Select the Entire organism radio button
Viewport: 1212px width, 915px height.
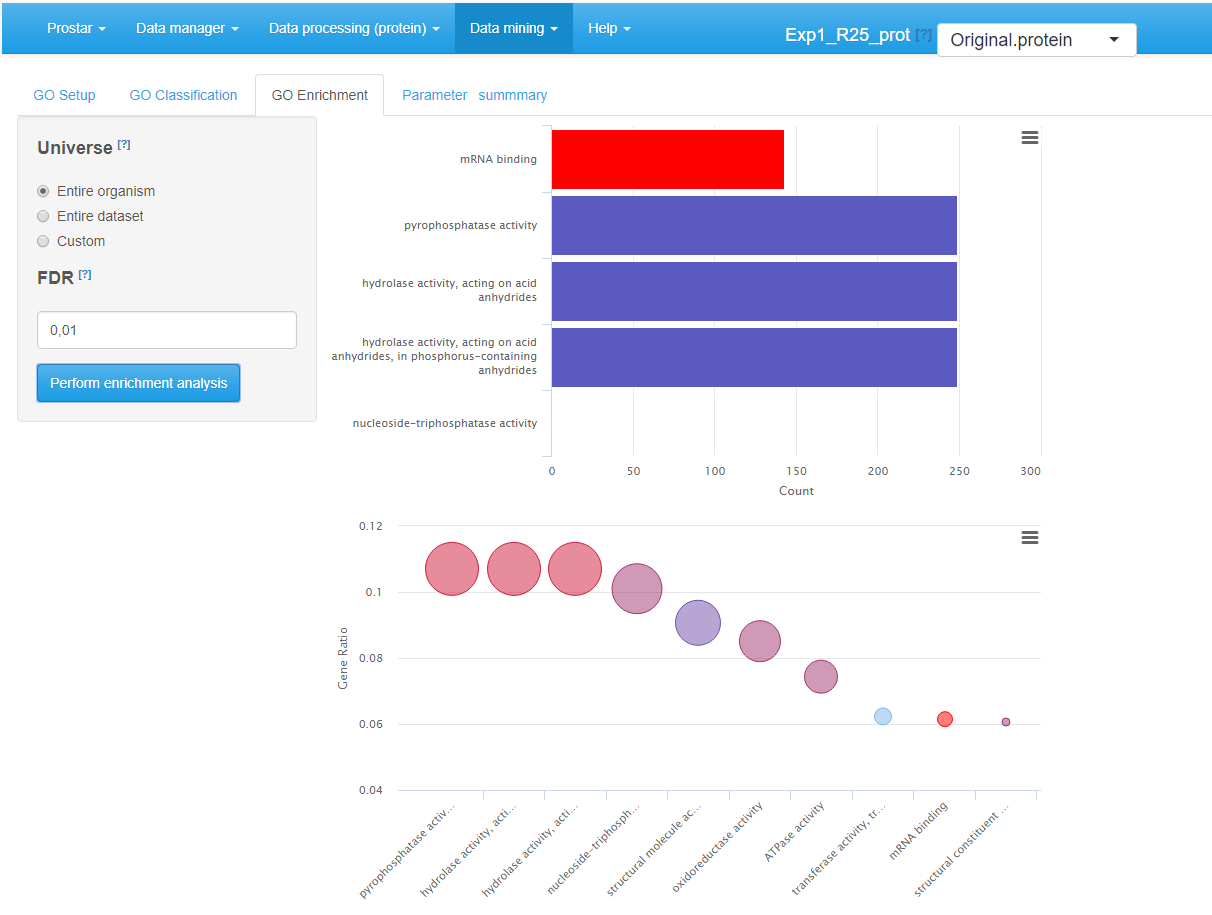click(x=43, y=191)
